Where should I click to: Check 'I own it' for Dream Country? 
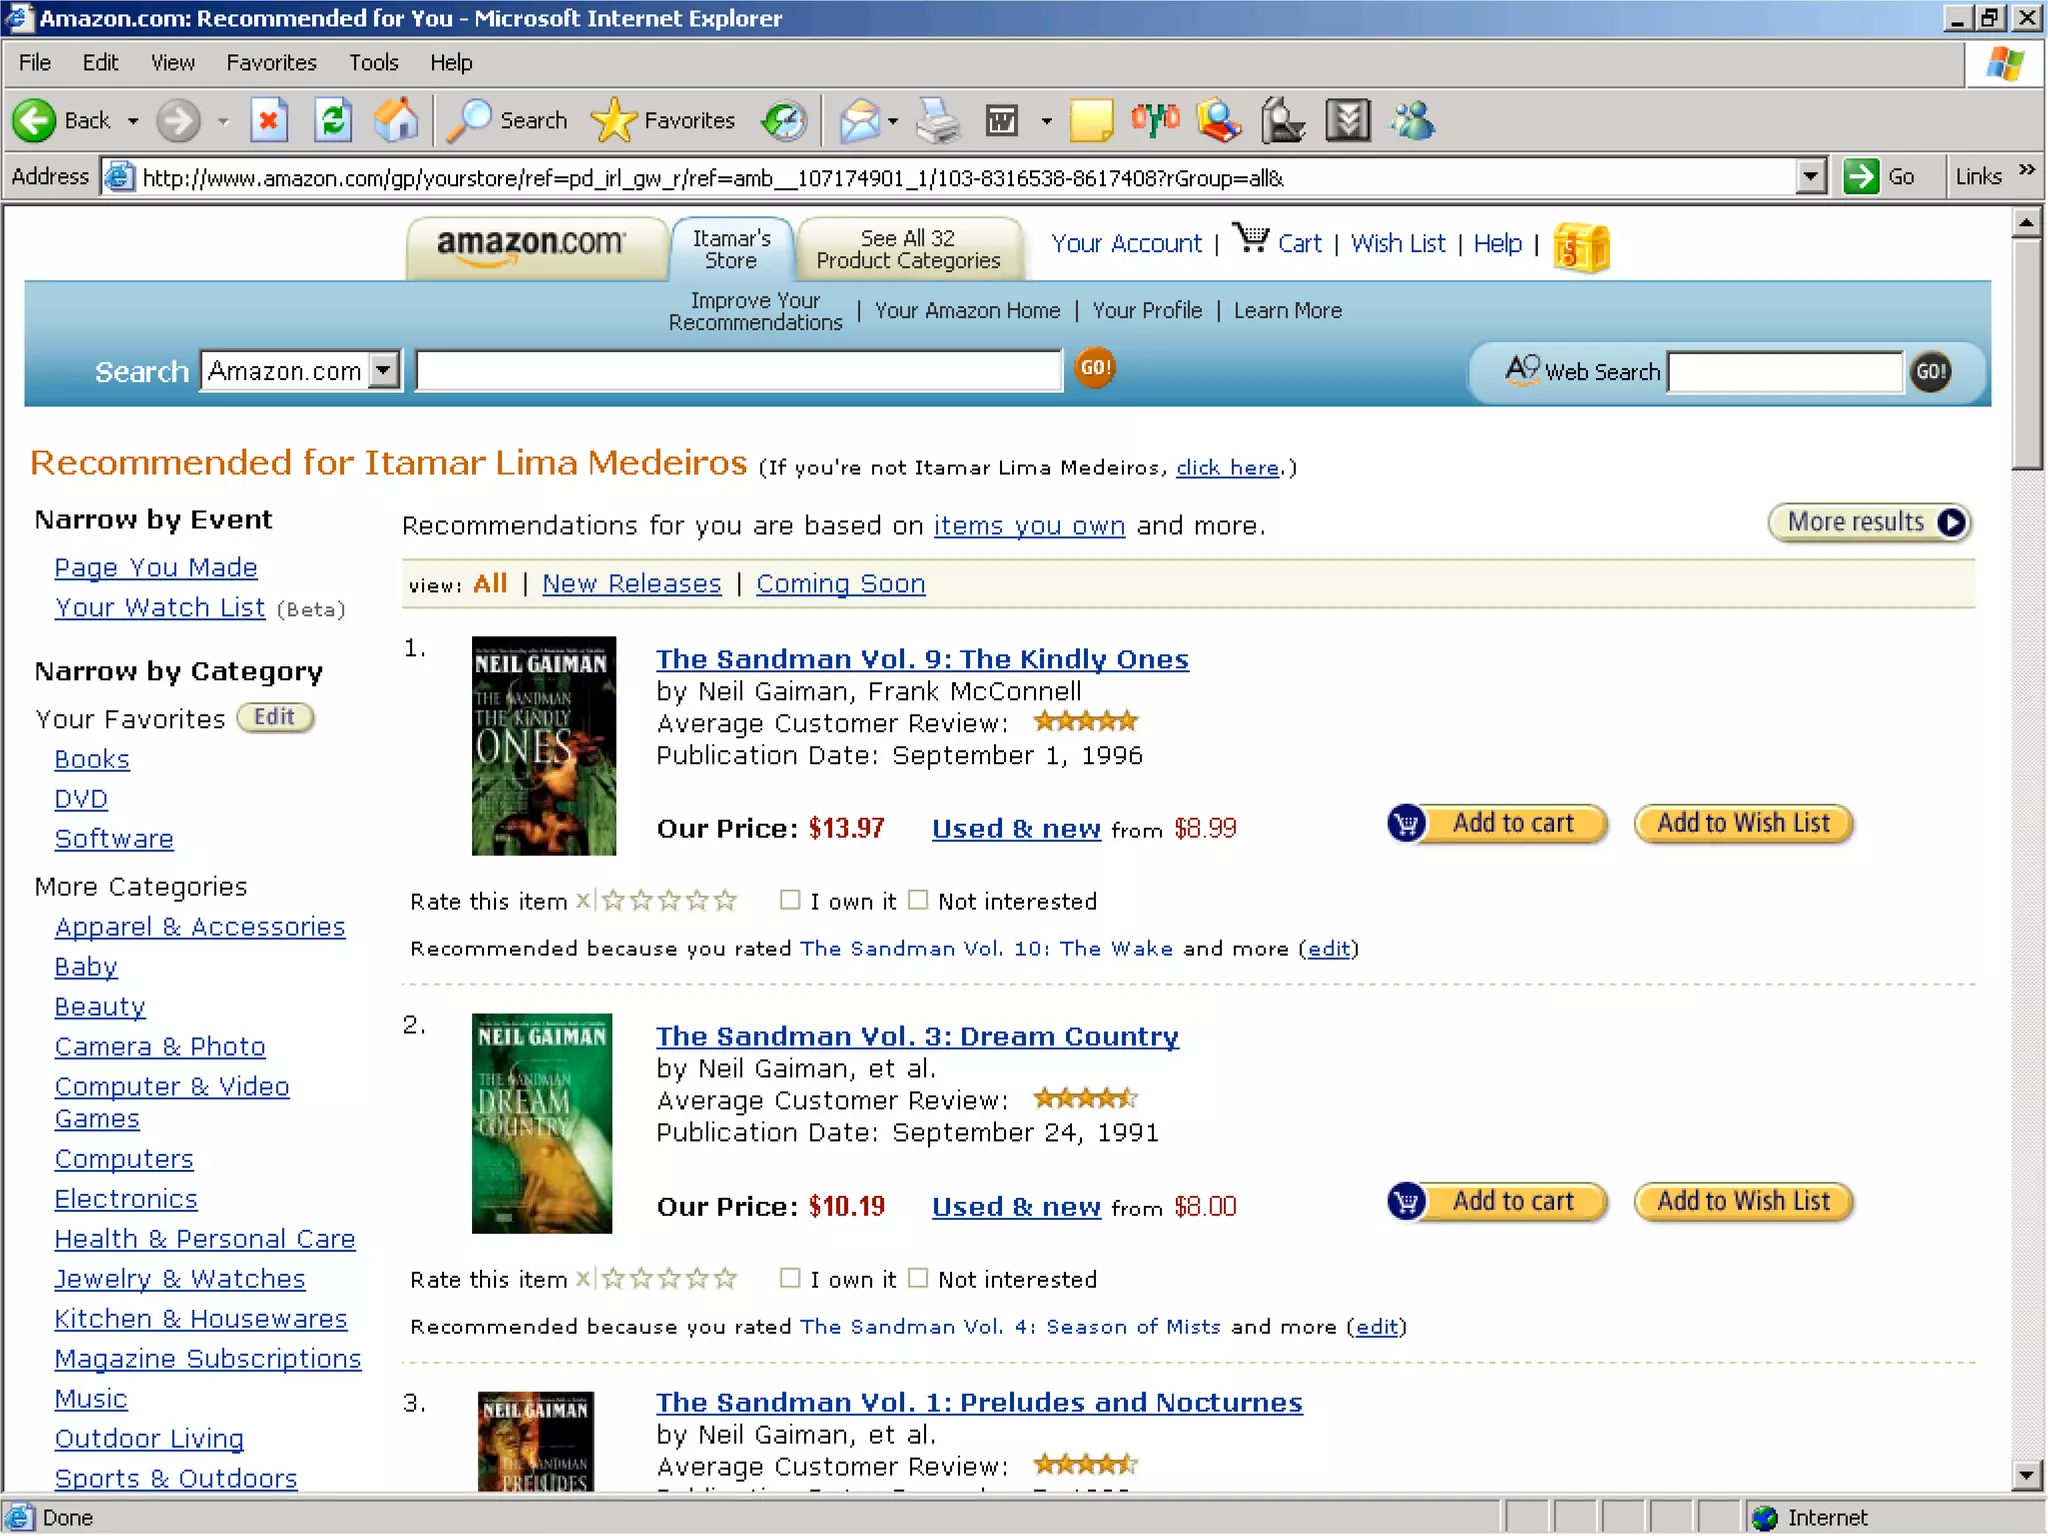(790, 1278)
